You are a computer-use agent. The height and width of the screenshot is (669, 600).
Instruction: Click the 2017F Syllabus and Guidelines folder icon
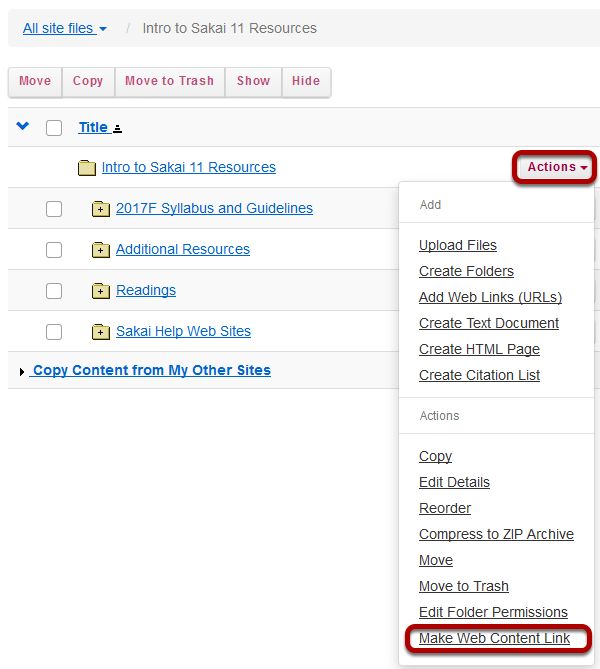(x=101, y=209)
